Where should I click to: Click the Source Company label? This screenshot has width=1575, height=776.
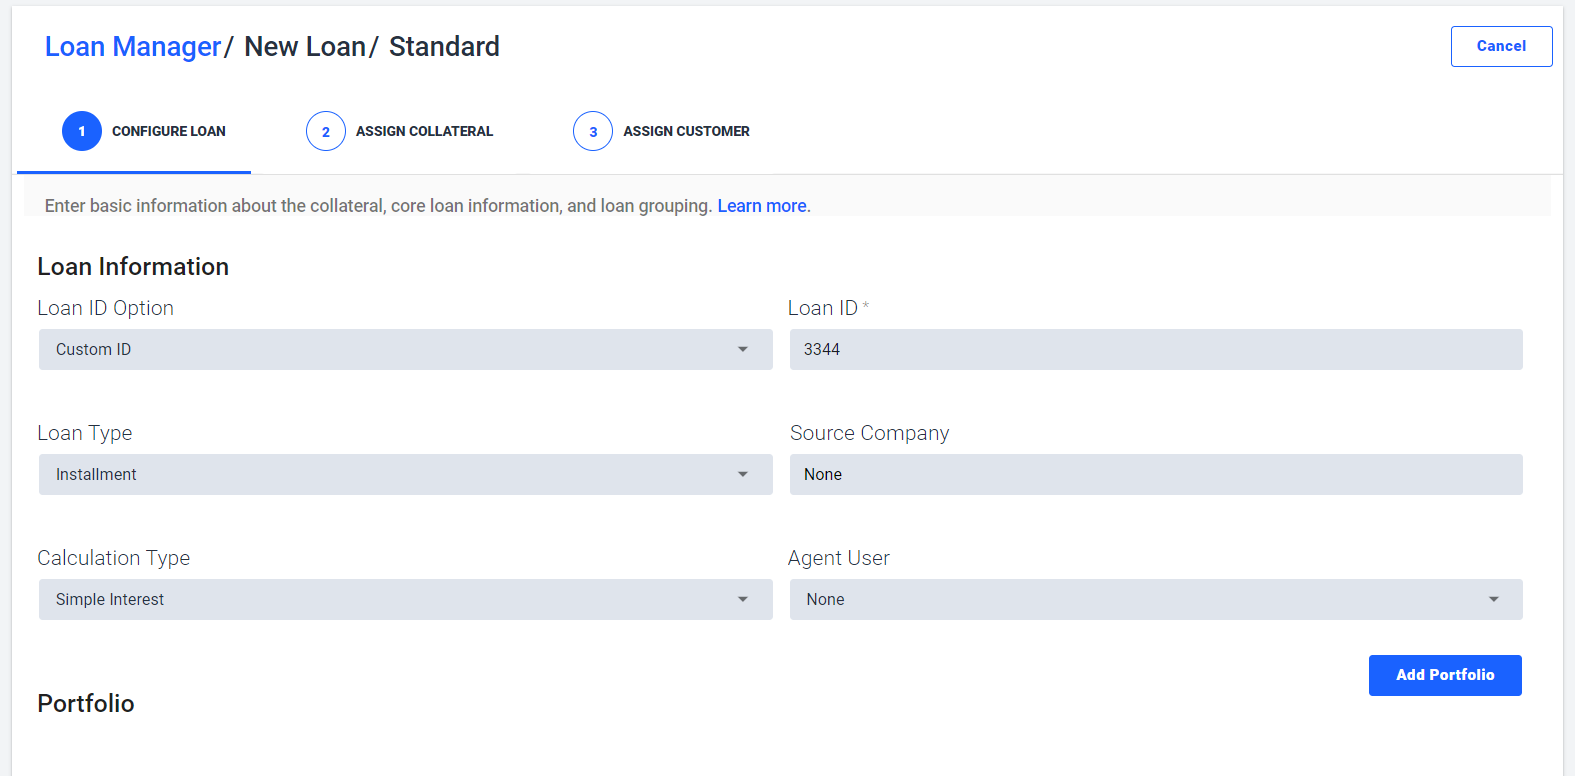869,433
